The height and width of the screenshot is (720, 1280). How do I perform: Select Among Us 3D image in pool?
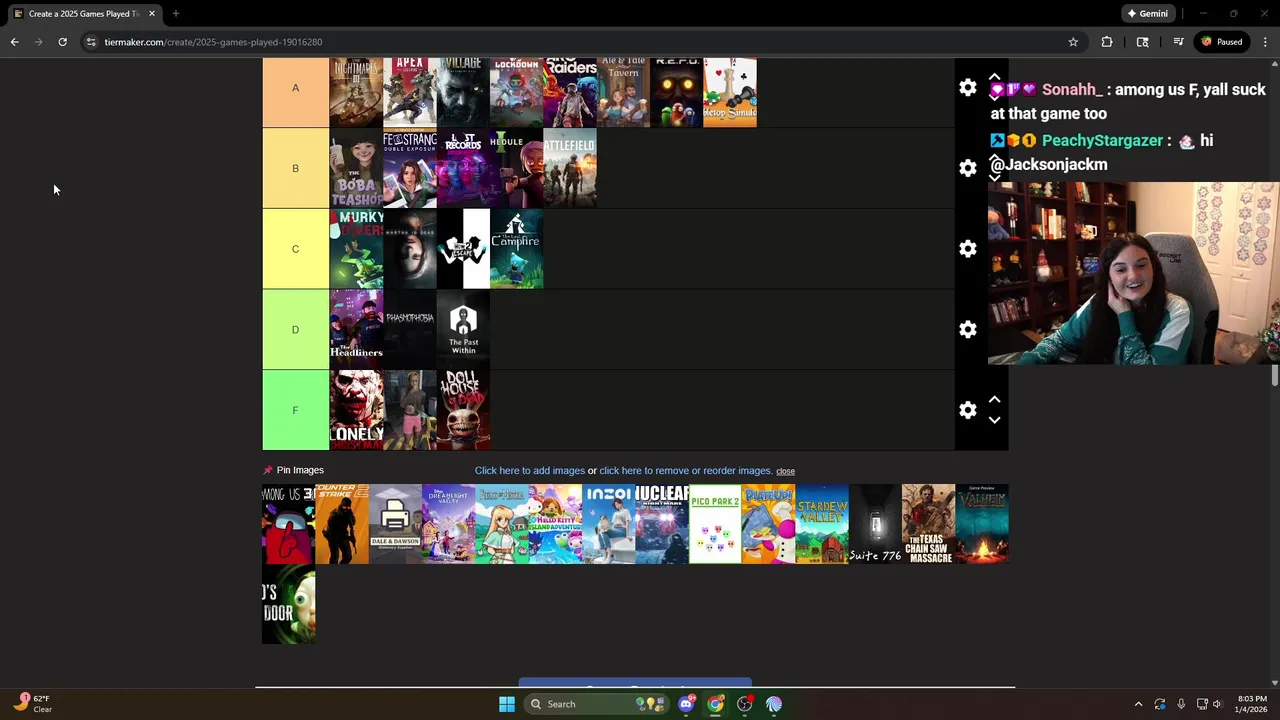click(x=288, y=524)
